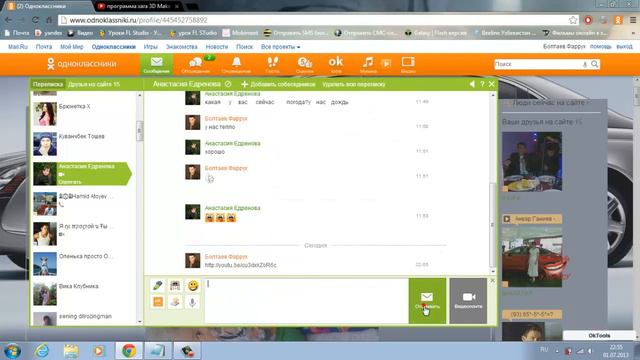
Task: Click Ответить under Анастасия Едренова
Action: [70, 182]
